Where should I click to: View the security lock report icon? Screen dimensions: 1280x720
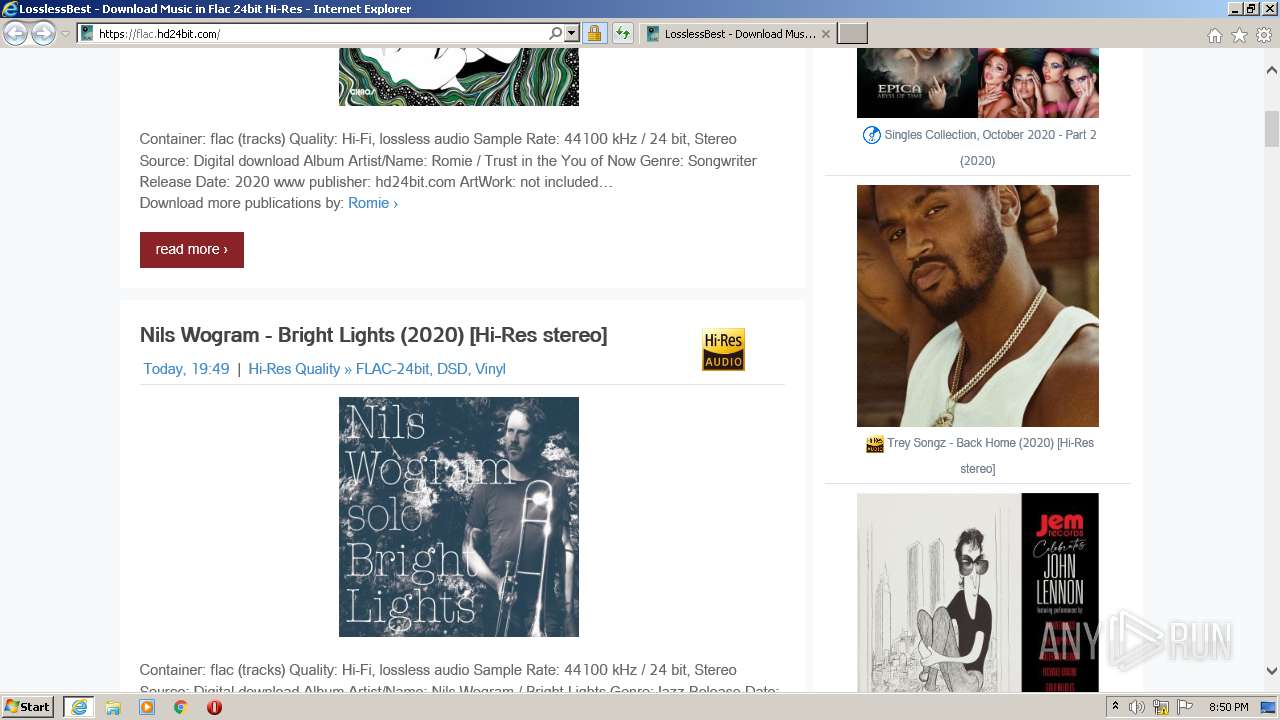(594, 33)
